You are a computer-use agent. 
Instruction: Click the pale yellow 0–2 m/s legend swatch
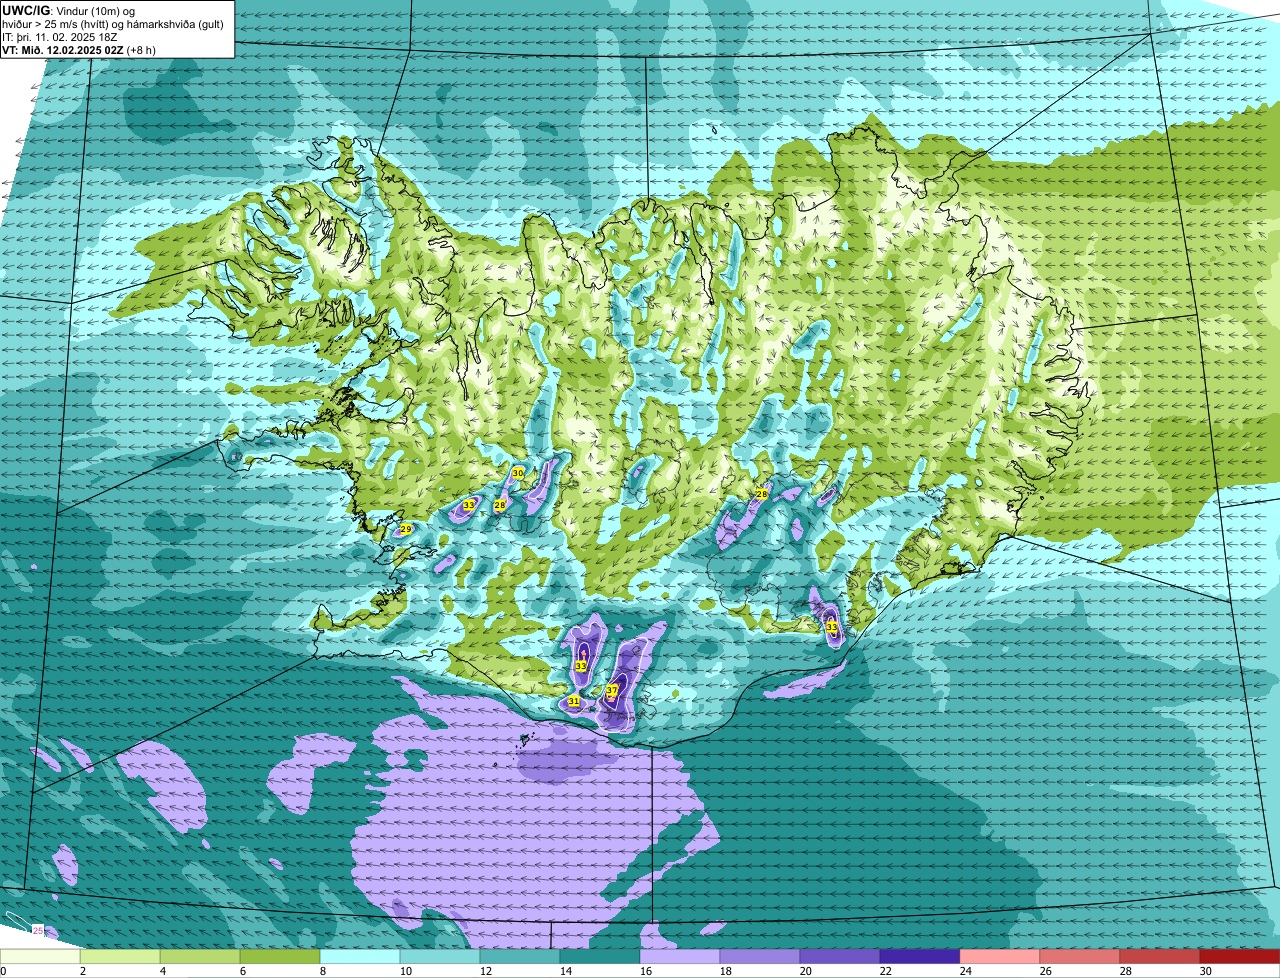40,957
